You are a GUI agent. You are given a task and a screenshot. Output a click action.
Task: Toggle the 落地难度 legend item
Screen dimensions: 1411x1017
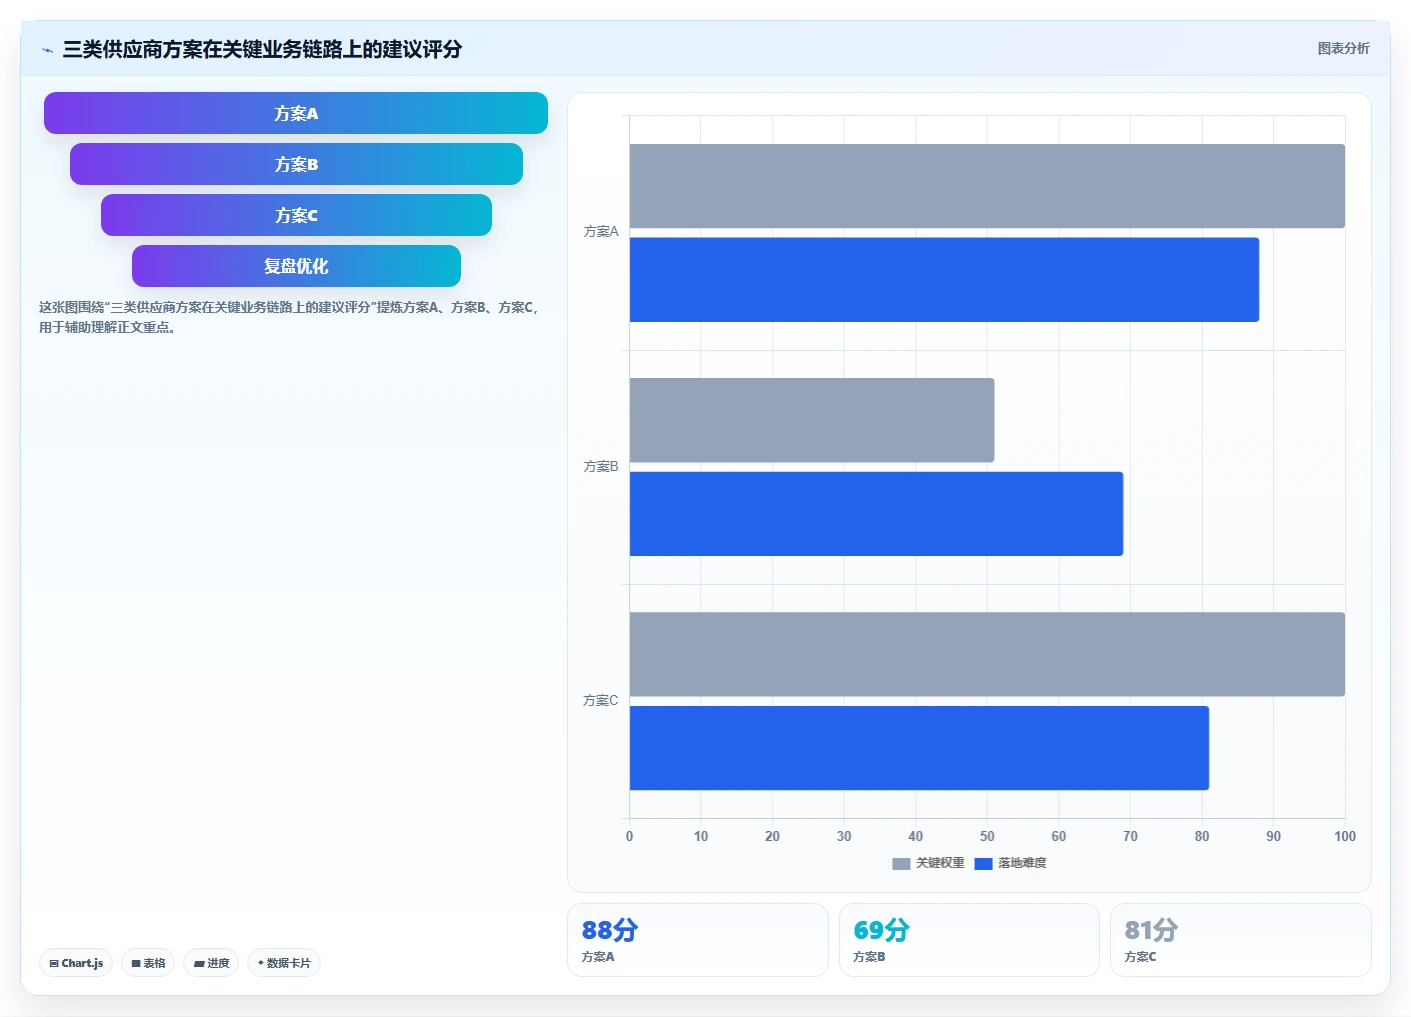point(1010,863)
